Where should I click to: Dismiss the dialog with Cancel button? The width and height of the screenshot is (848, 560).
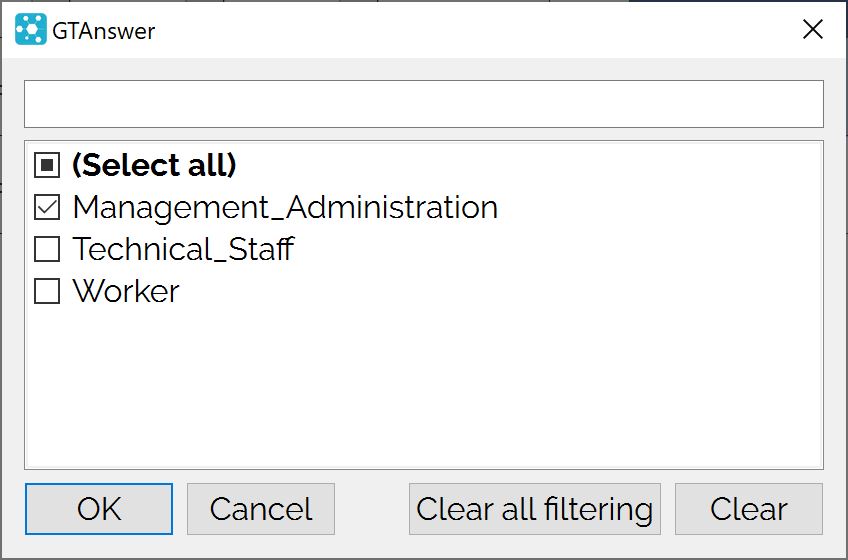(x=261, y=509)
